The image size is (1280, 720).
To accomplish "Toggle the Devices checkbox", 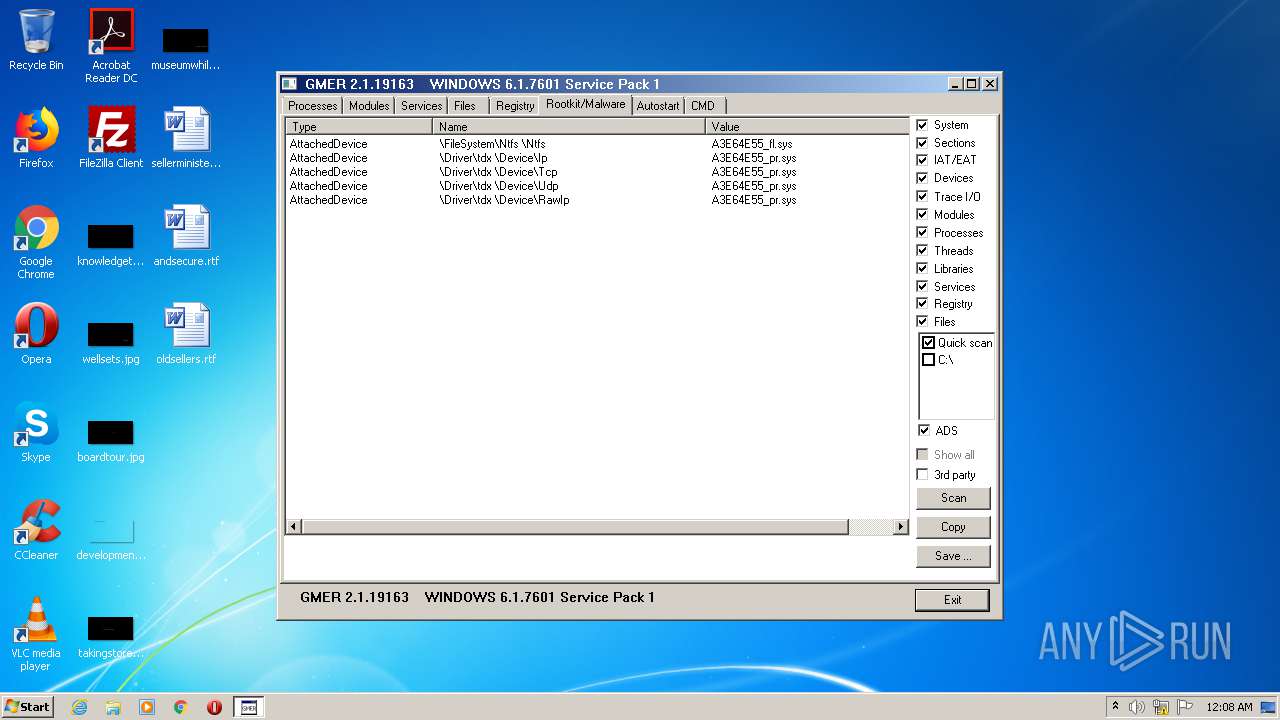I will click(922, 178).
